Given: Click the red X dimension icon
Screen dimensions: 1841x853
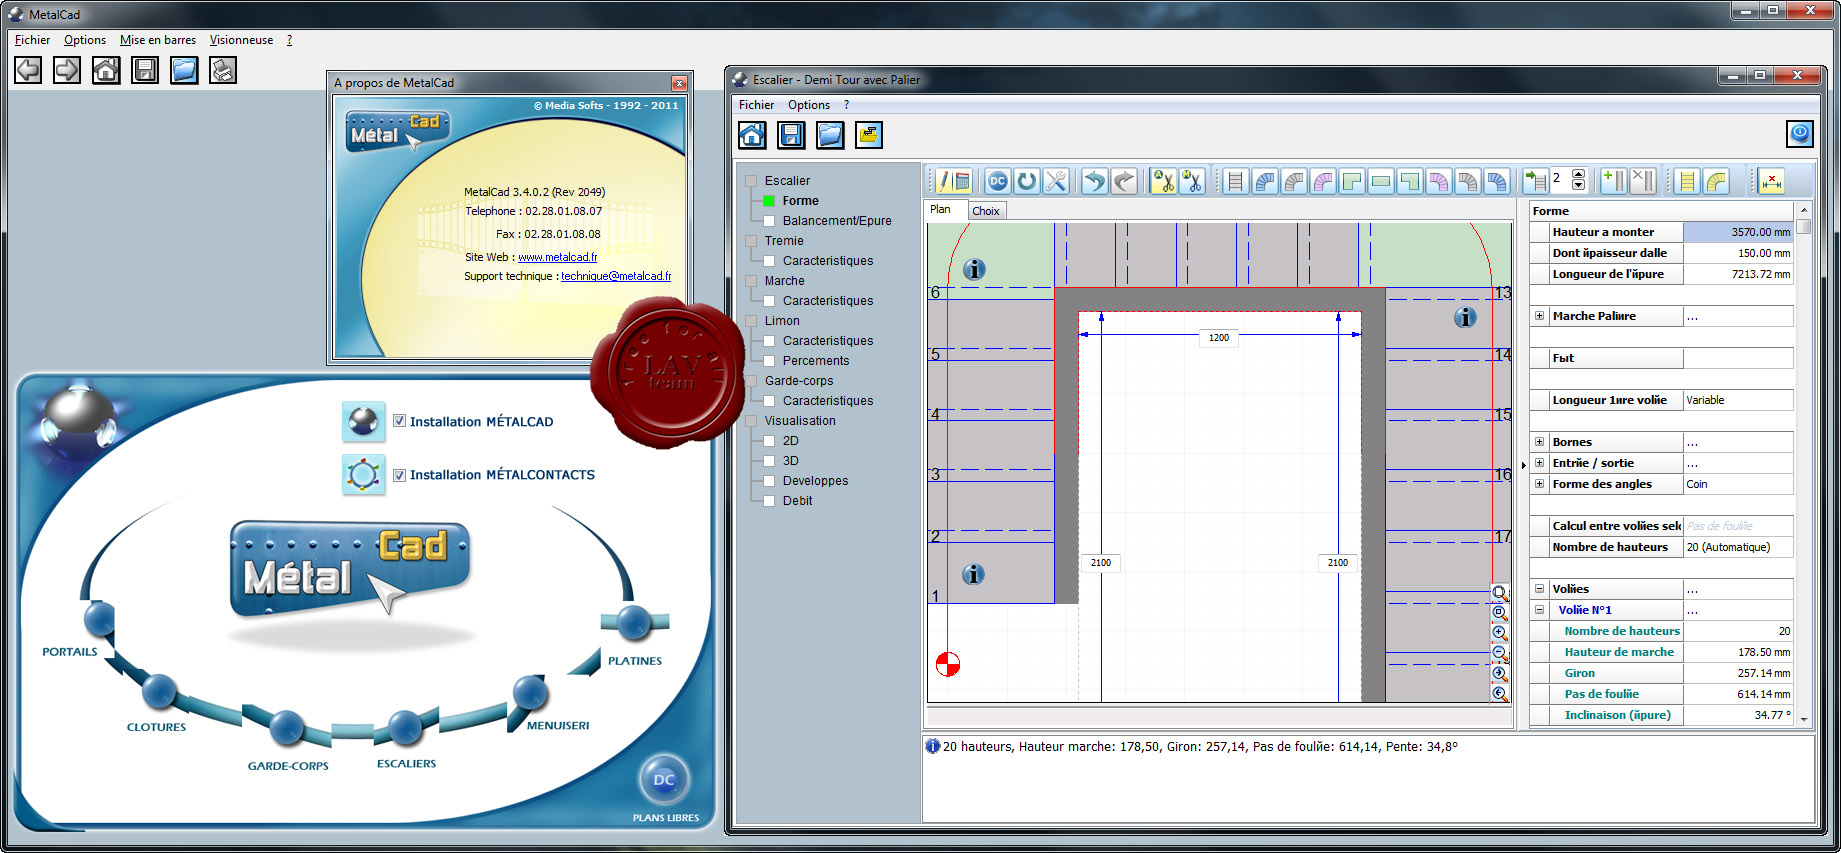Looking at the screenshot, I should (x=1771, y=181).
